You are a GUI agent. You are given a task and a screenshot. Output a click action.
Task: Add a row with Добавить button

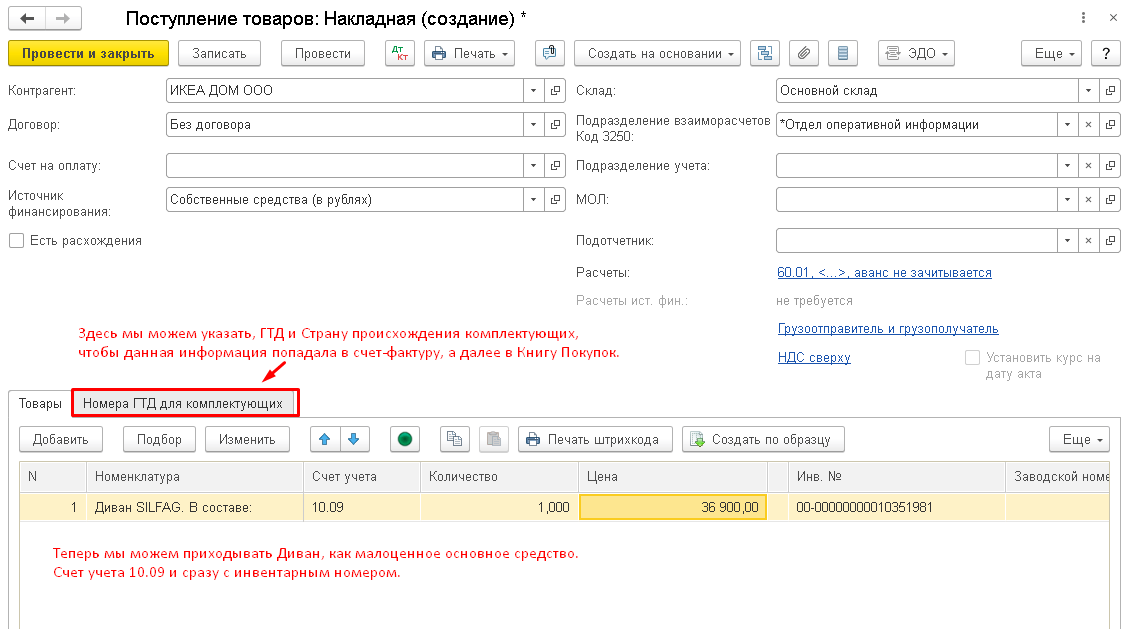tap(60, 439)
